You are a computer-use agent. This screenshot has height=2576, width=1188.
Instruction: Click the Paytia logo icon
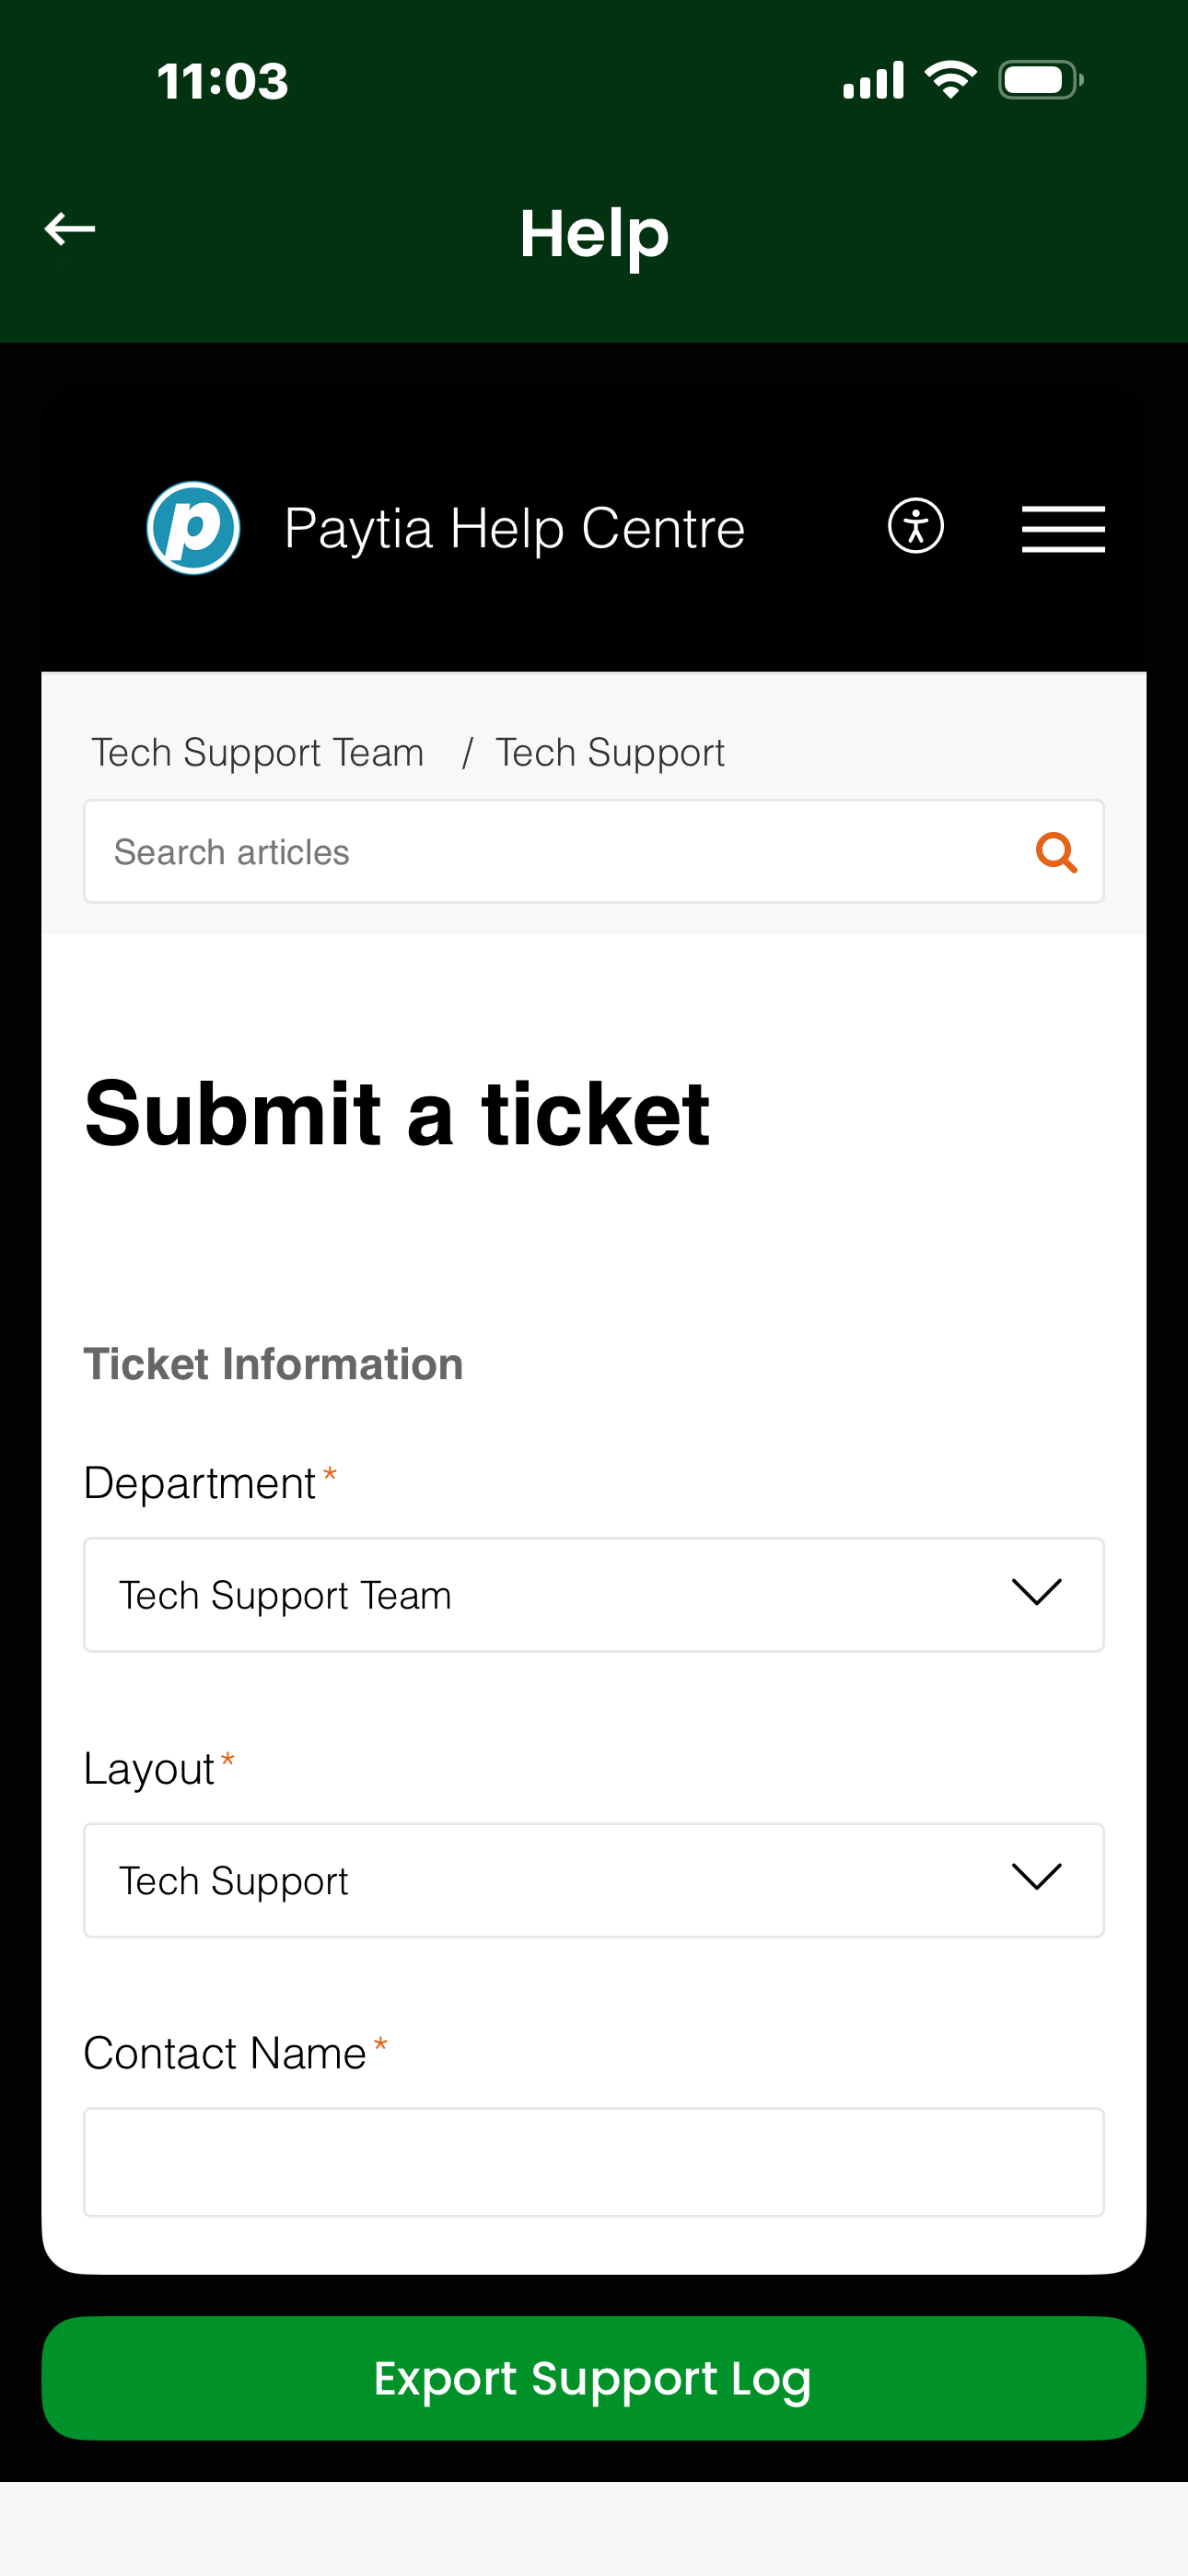point(193,528)
